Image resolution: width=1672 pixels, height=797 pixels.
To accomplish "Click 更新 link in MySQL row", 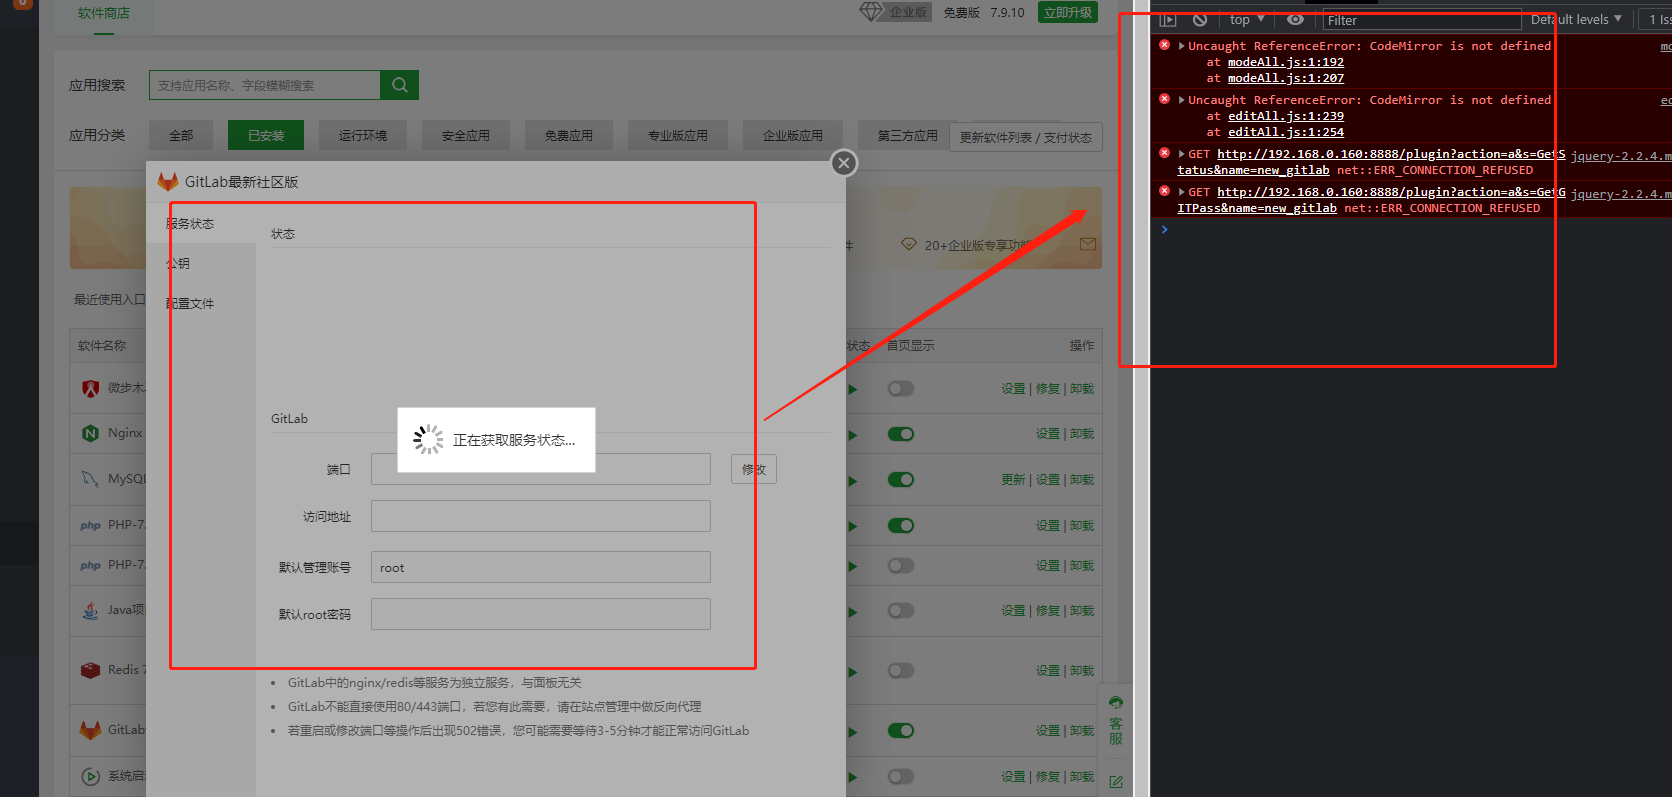I will (x=1013, y=480).
